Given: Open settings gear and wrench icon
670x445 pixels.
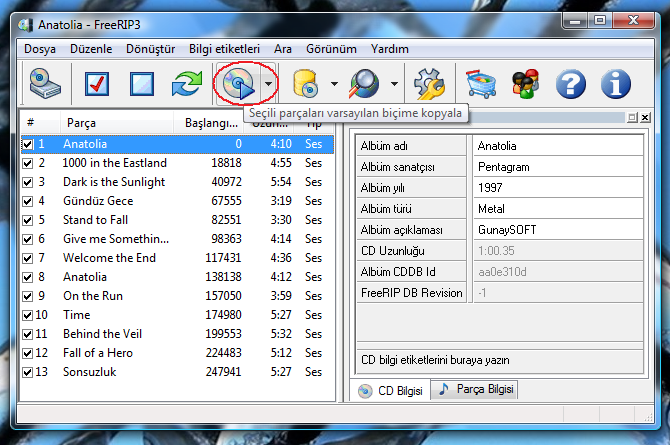Looking at the screenshot, I should pyautogui.click(x=429, y=84).
